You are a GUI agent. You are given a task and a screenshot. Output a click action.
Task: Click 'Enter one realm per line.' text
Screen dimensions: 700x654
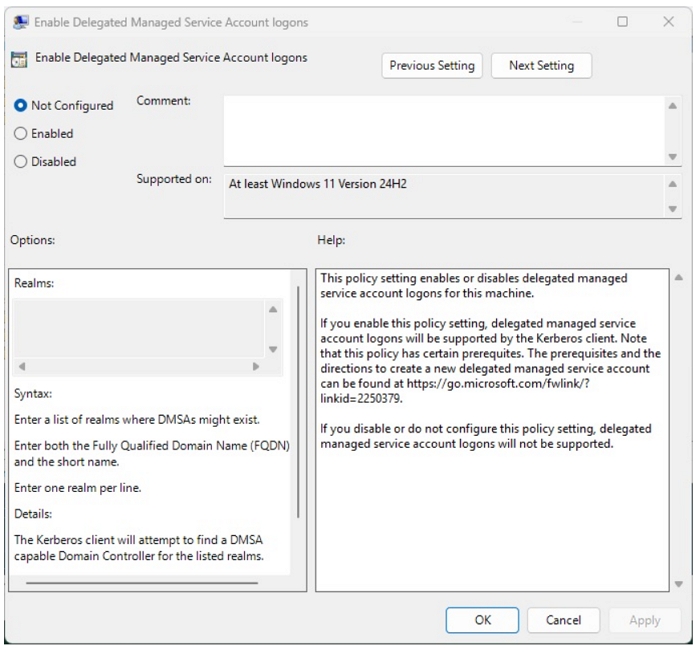[78, 487]
